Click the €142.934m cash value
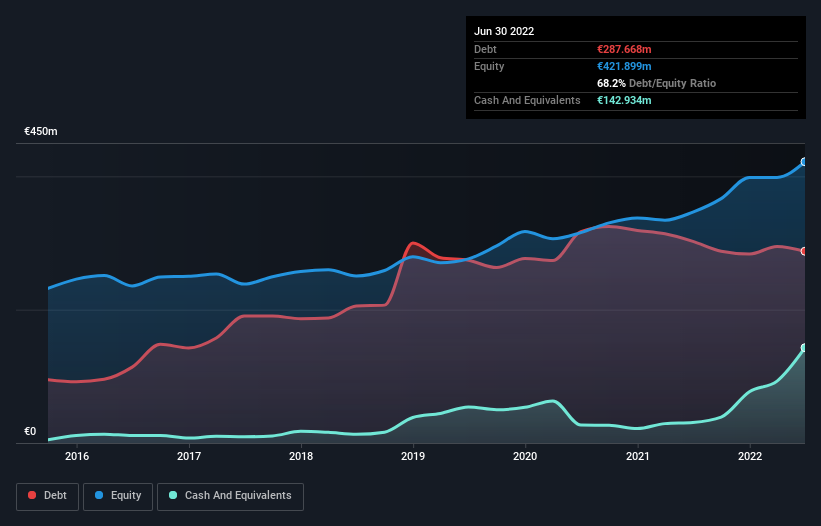This screenshot has height=526, width=821. tap(624, 100)
